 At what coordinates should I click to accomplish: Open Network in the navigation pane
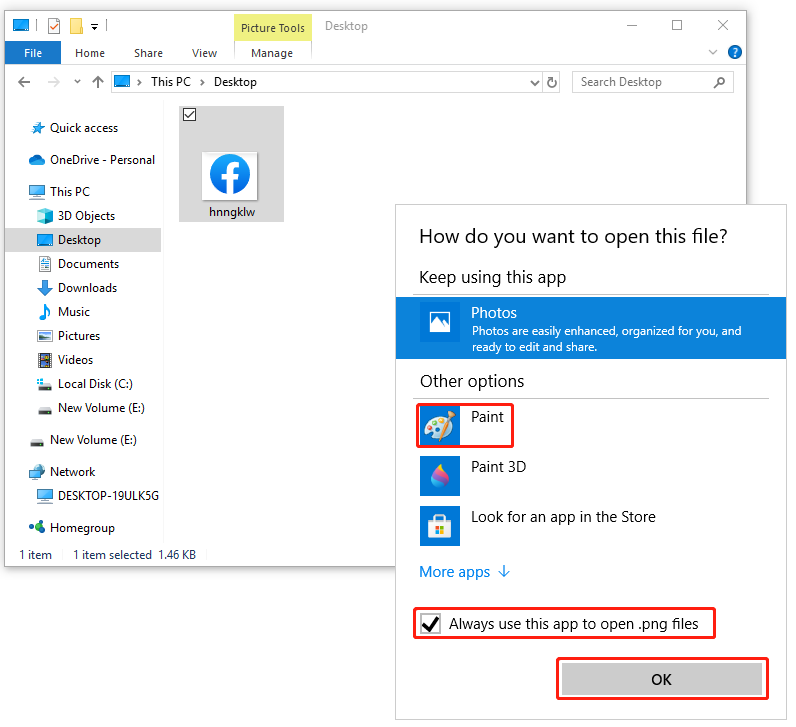tap(72, 472)
